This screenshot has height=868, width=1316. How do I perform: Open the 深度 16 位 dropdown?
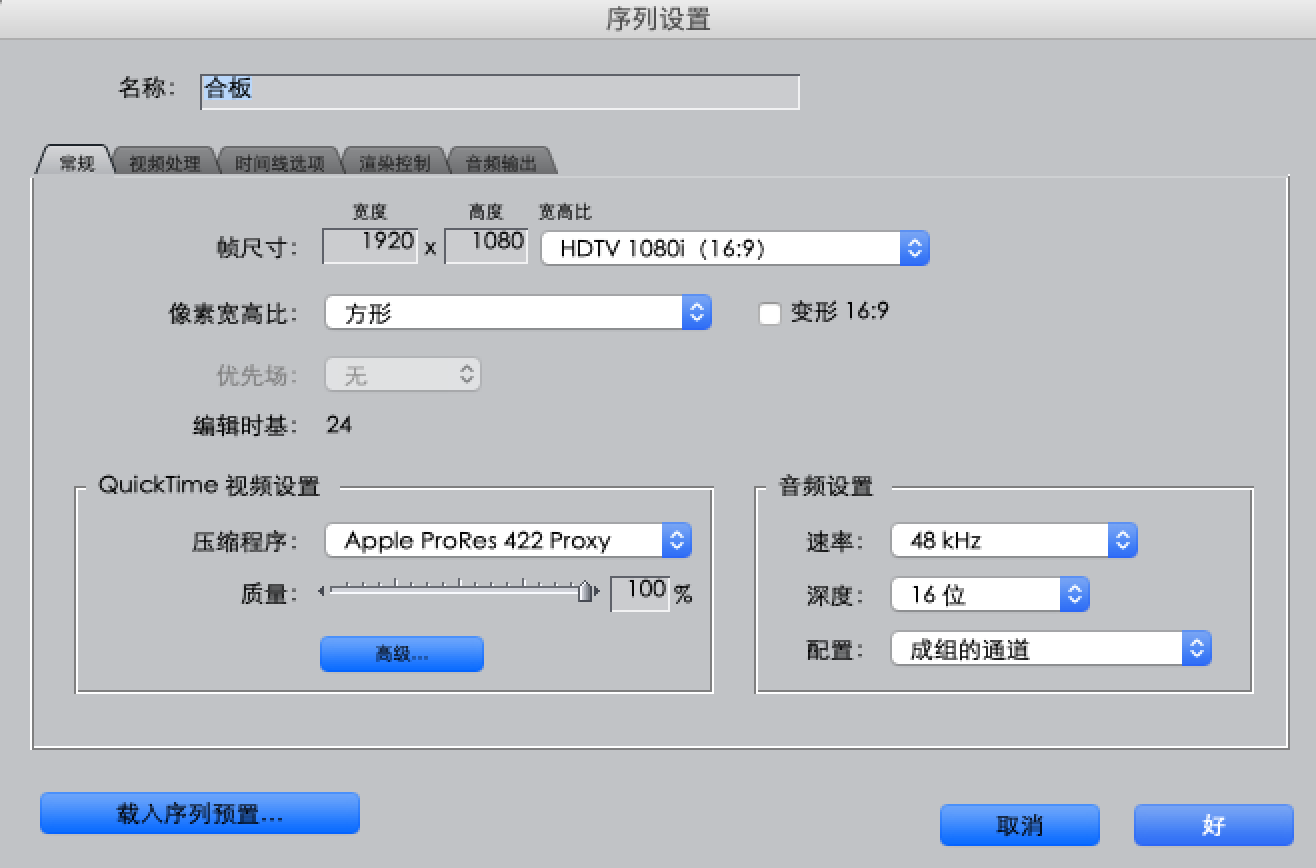988,595
